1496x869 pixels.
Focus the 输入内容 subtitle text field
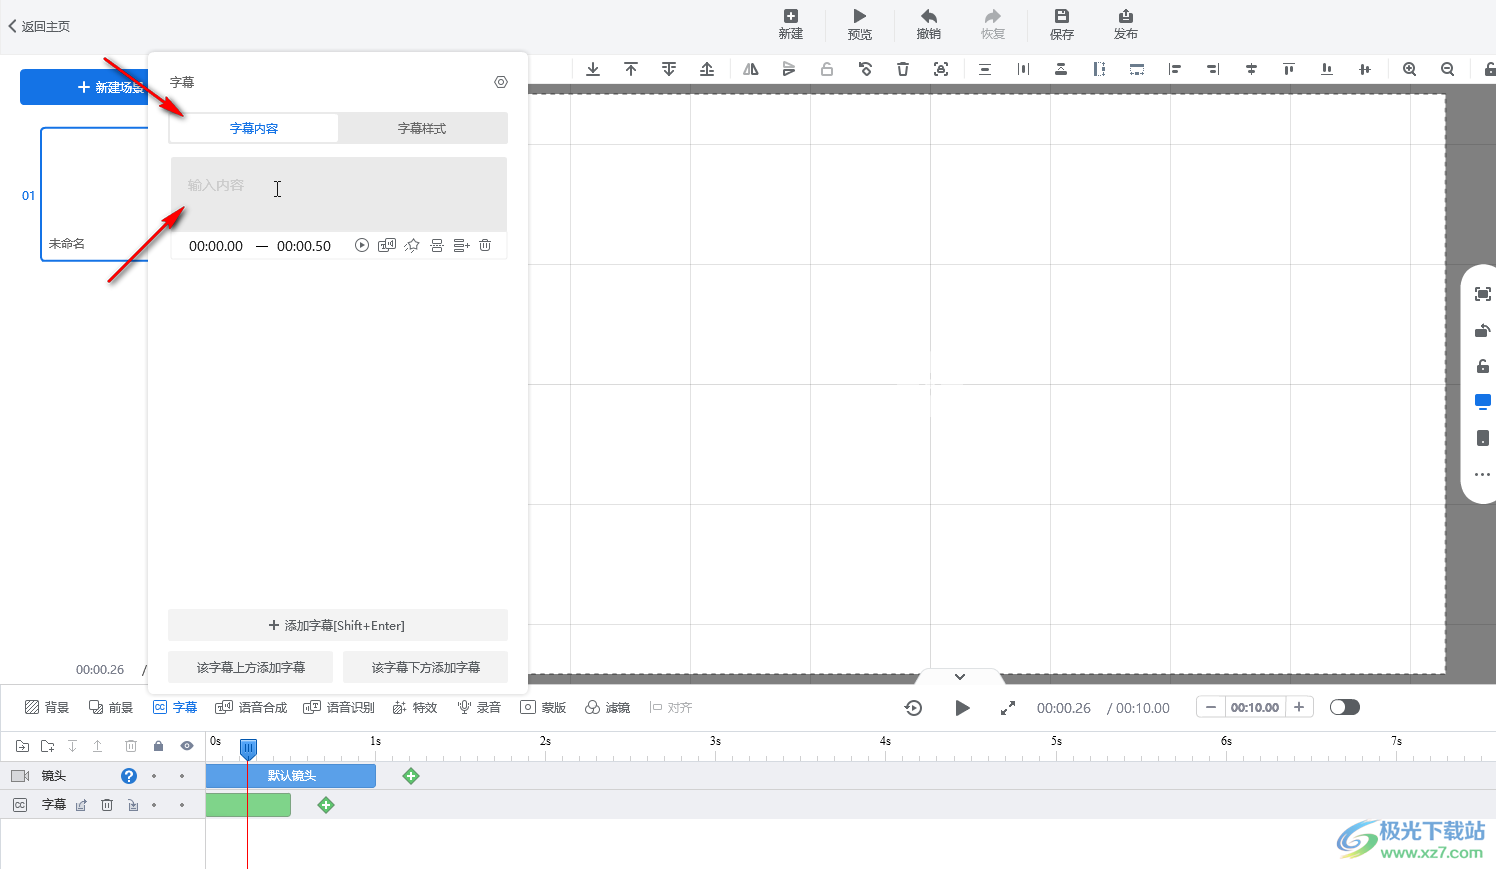point(339,194)
